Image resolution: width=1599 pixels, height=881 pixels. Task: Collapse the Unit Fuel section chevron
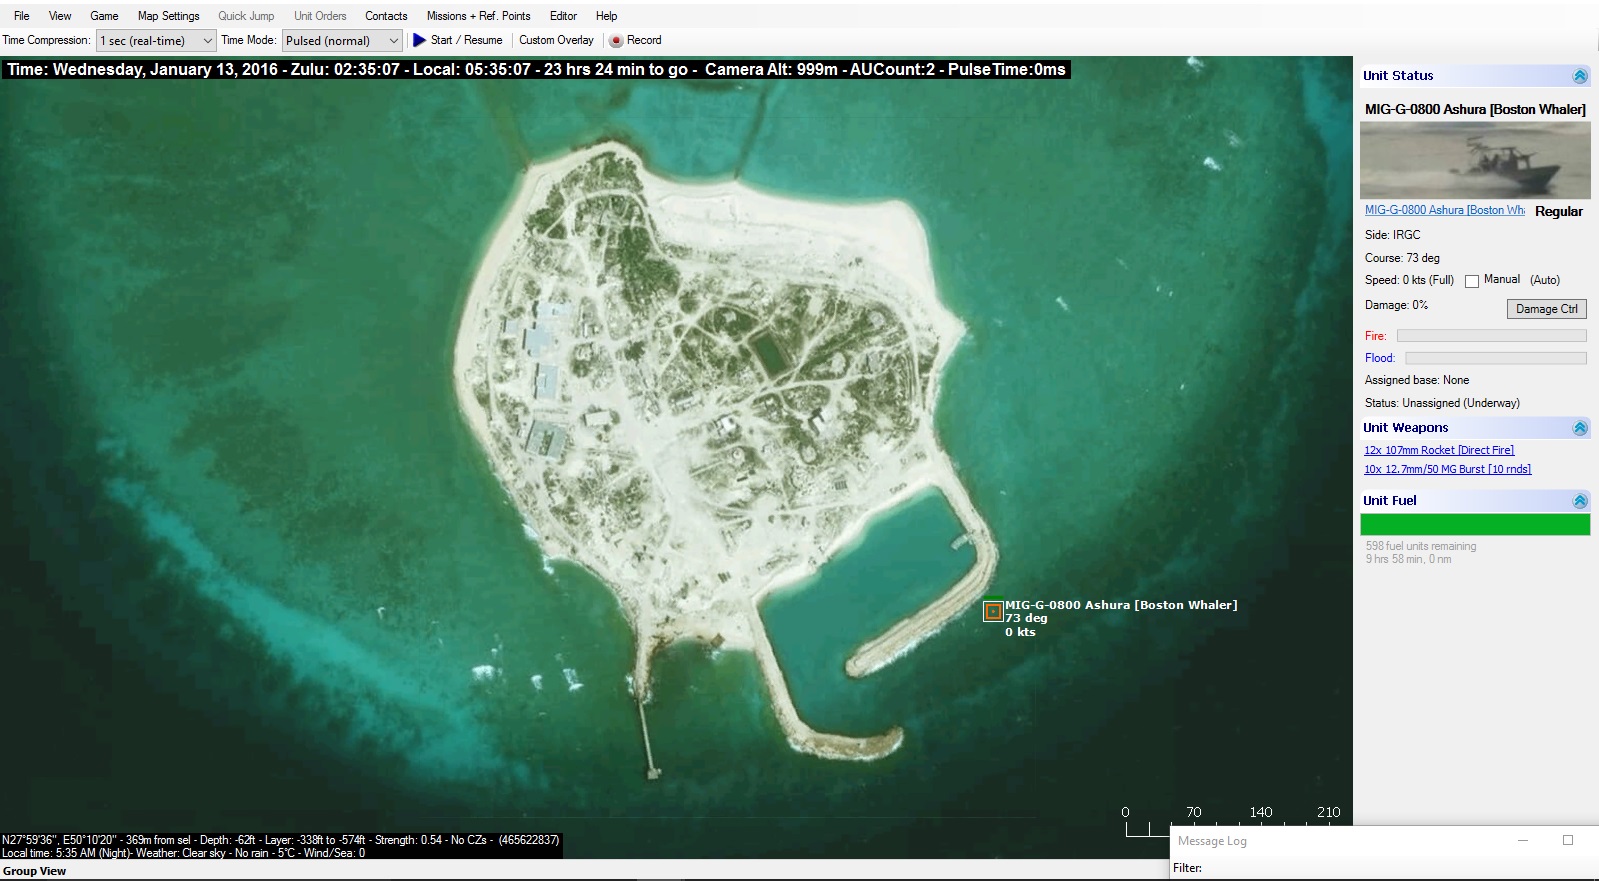pos(1580,501)
